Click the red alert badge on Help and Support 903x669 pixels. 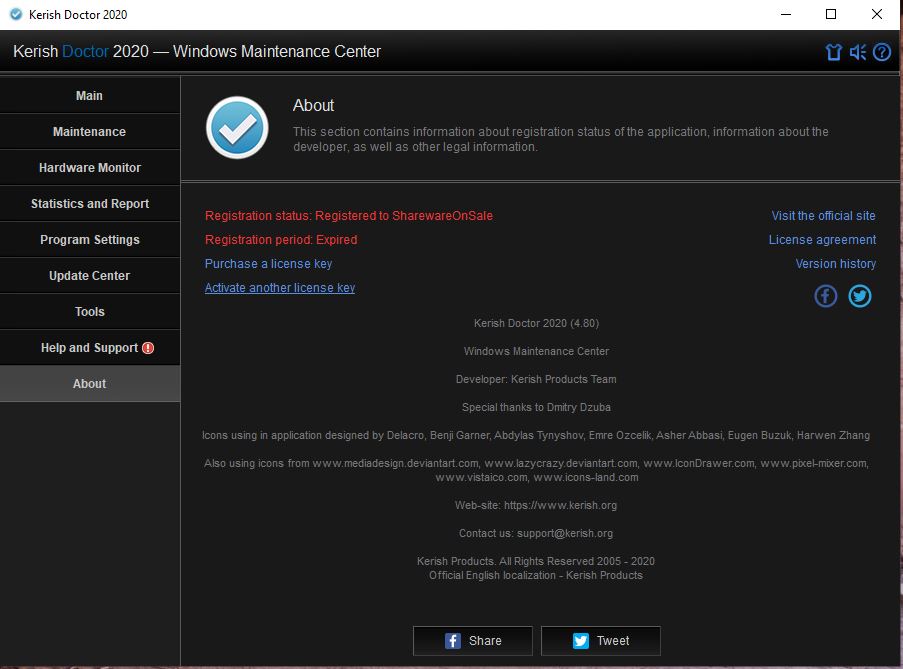pos(148,348)
